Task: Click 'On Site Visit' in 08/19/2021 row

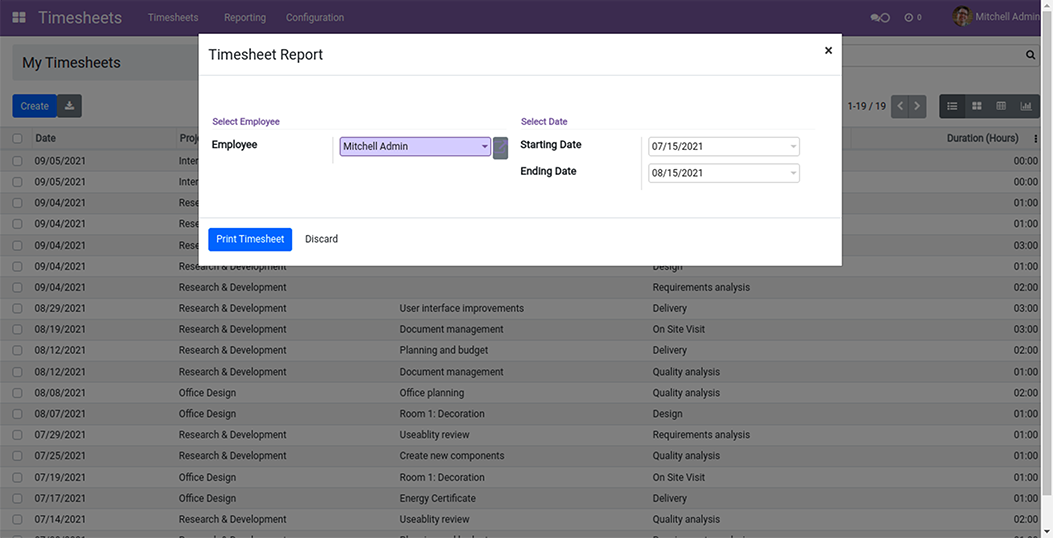Action: pyautogui.click(x=679, y=329)
